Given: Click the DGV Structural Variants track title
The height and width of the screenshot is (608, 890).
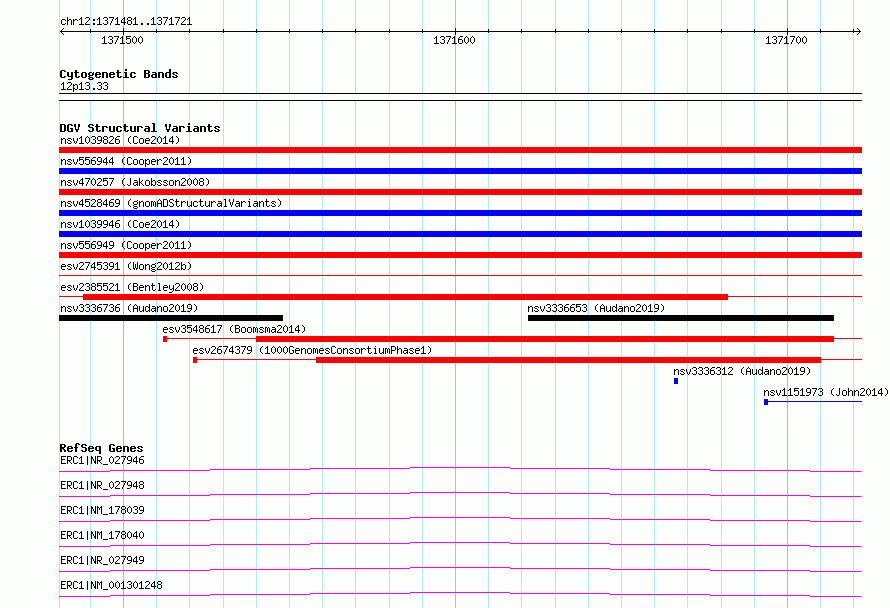Looking at the screenshot, I should [140, 128].
